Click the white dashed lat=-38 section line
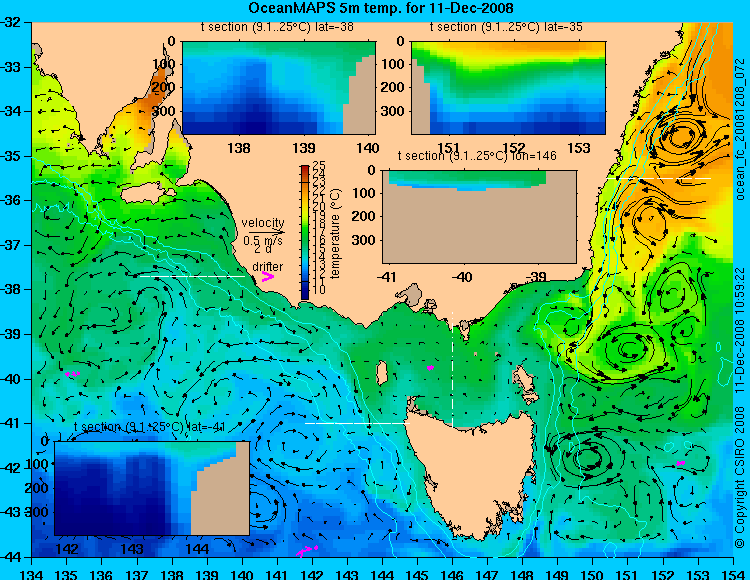This screenshot has width=750, height=580. [x=192, y=276]
